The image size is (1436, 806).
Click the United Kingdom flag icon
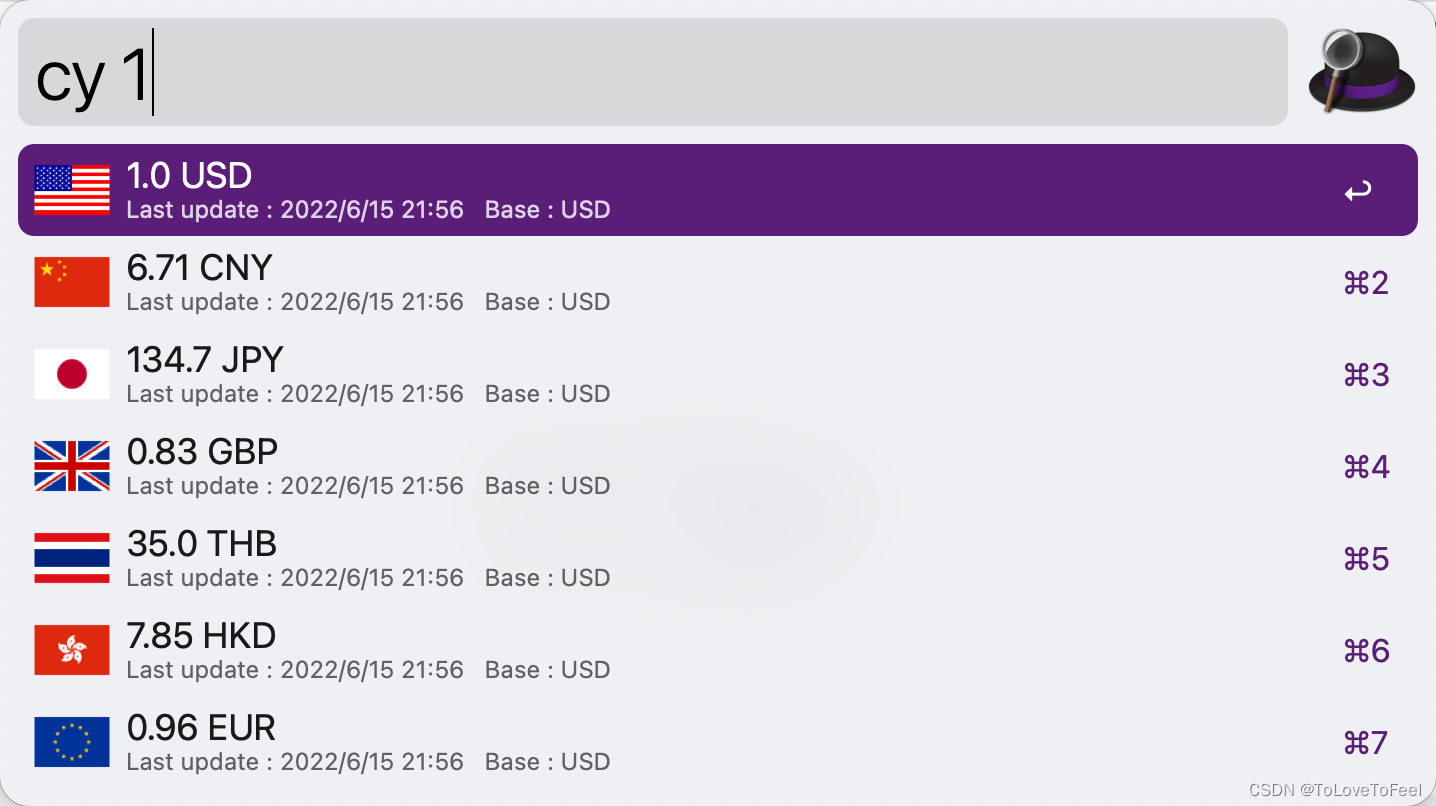72,466
